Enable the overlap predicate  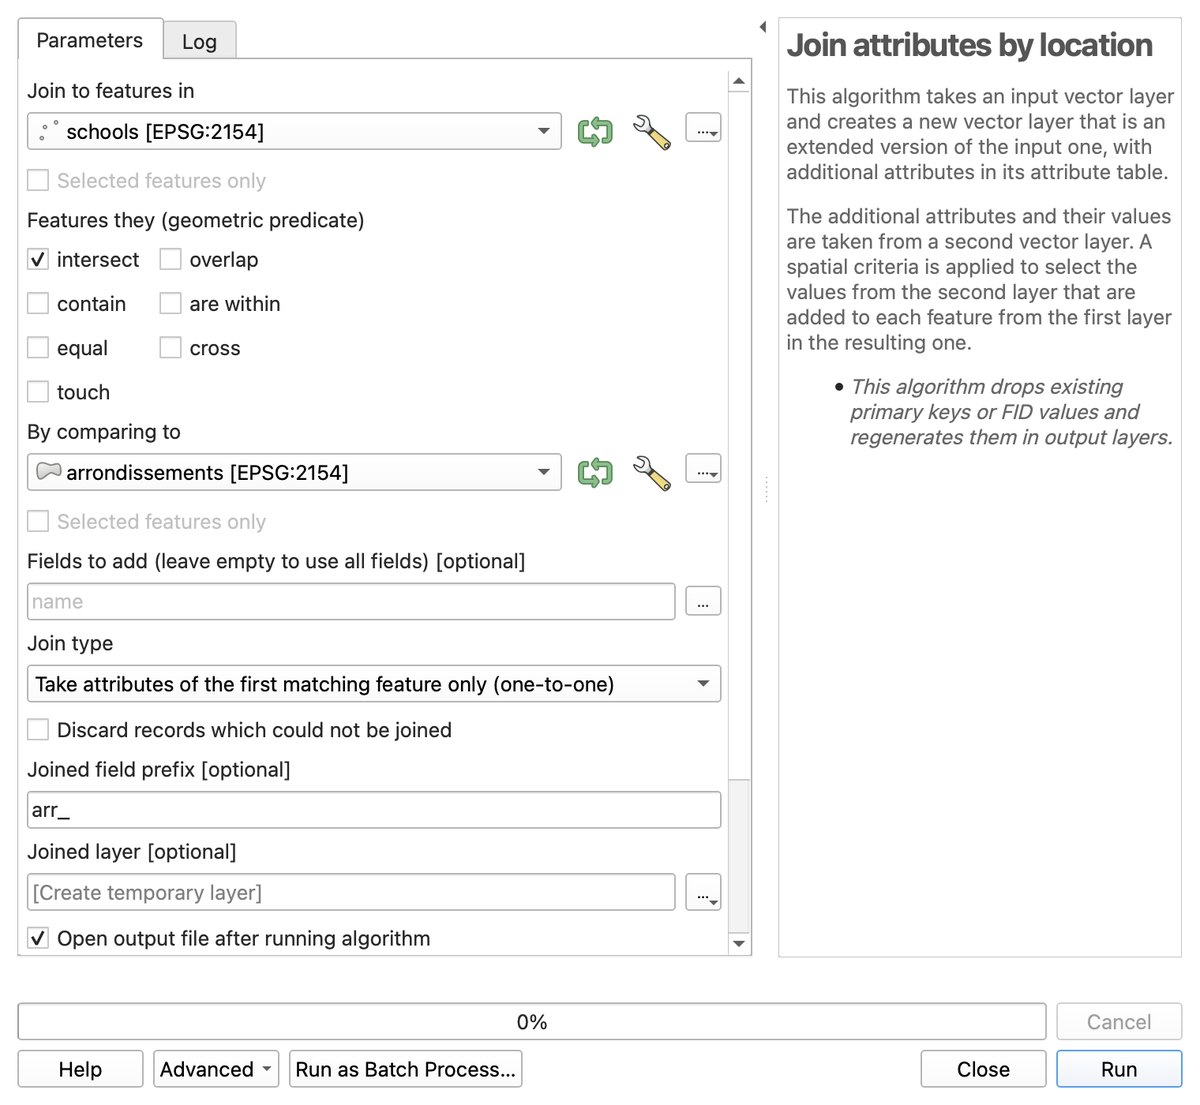click(171, 260)
